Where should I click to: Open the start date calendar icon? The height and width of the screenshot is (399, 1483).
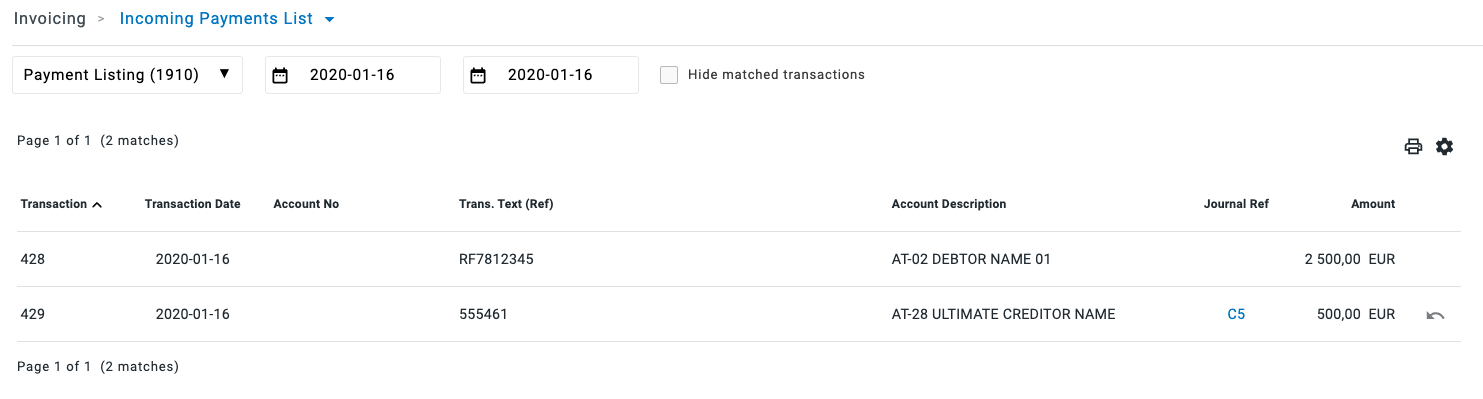click(280, 75)
